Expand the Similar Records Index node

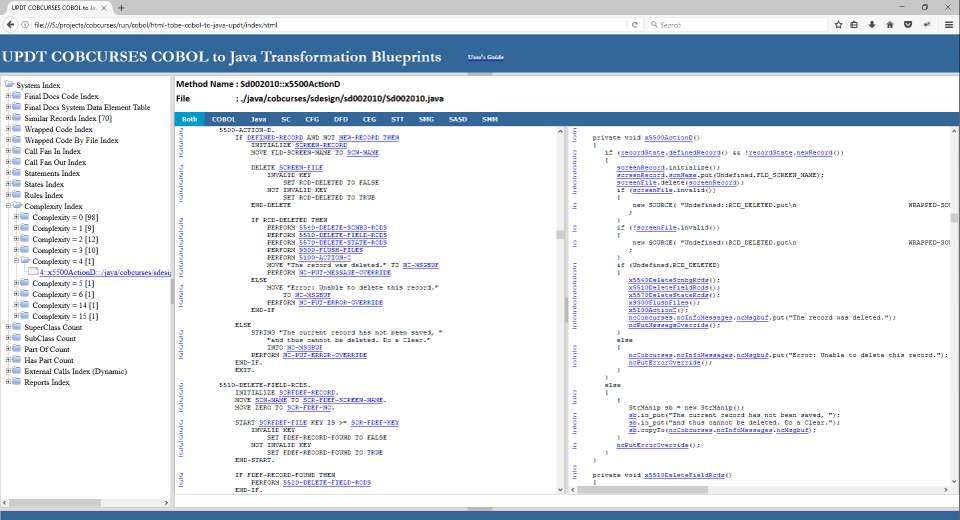coord(8,118)
